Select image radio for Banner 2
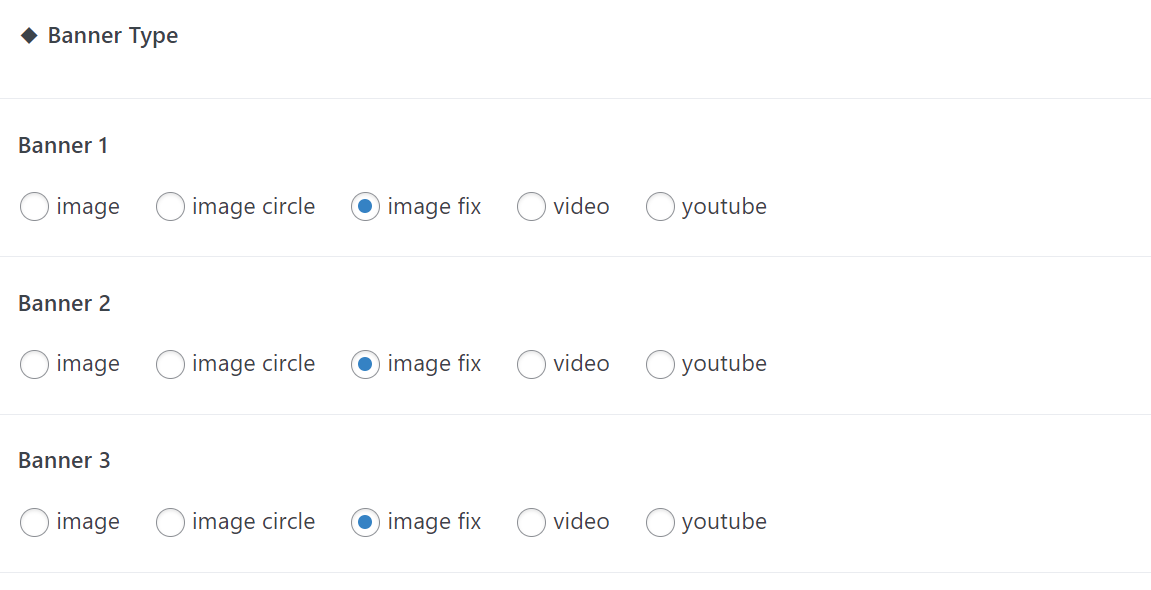The width and height of the screenshot is (1151, 590). (35, 364)
